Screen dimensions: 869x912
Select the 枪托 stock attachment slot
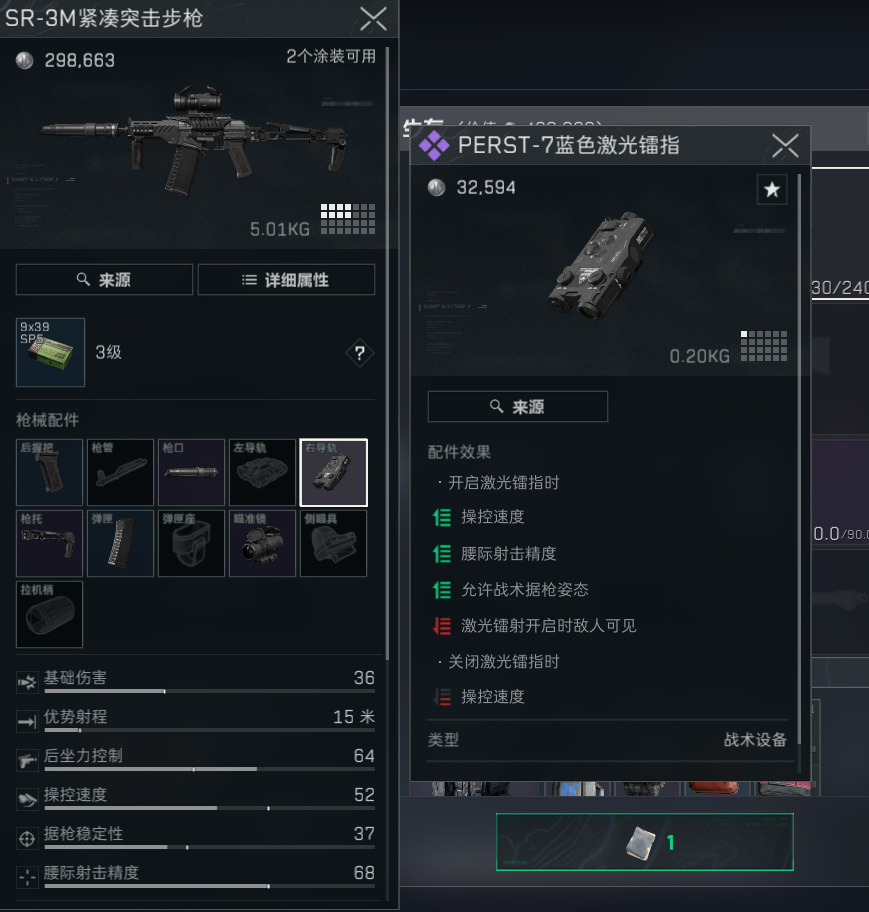[49, 543]
